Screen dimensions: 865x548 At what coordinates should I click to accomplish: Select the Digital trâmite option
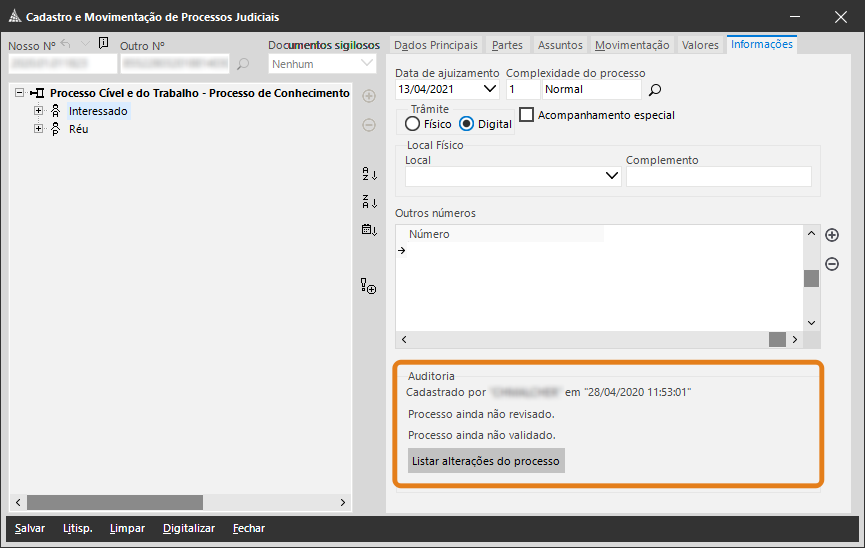466,124
